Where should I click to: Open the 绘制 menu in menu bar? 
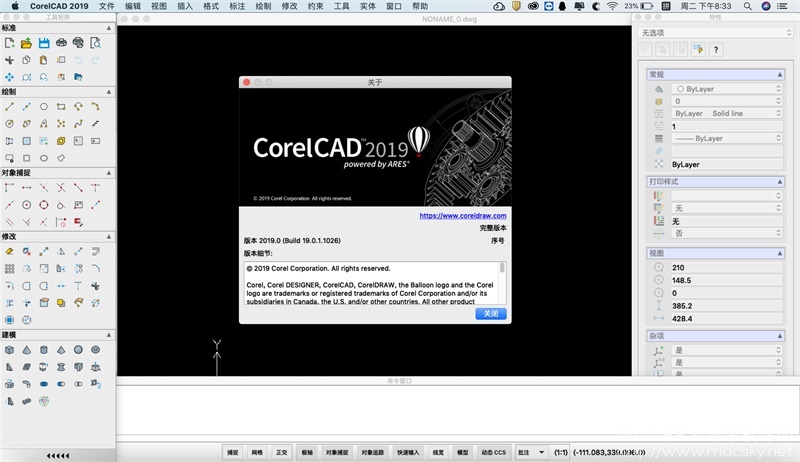coord(263,6)
